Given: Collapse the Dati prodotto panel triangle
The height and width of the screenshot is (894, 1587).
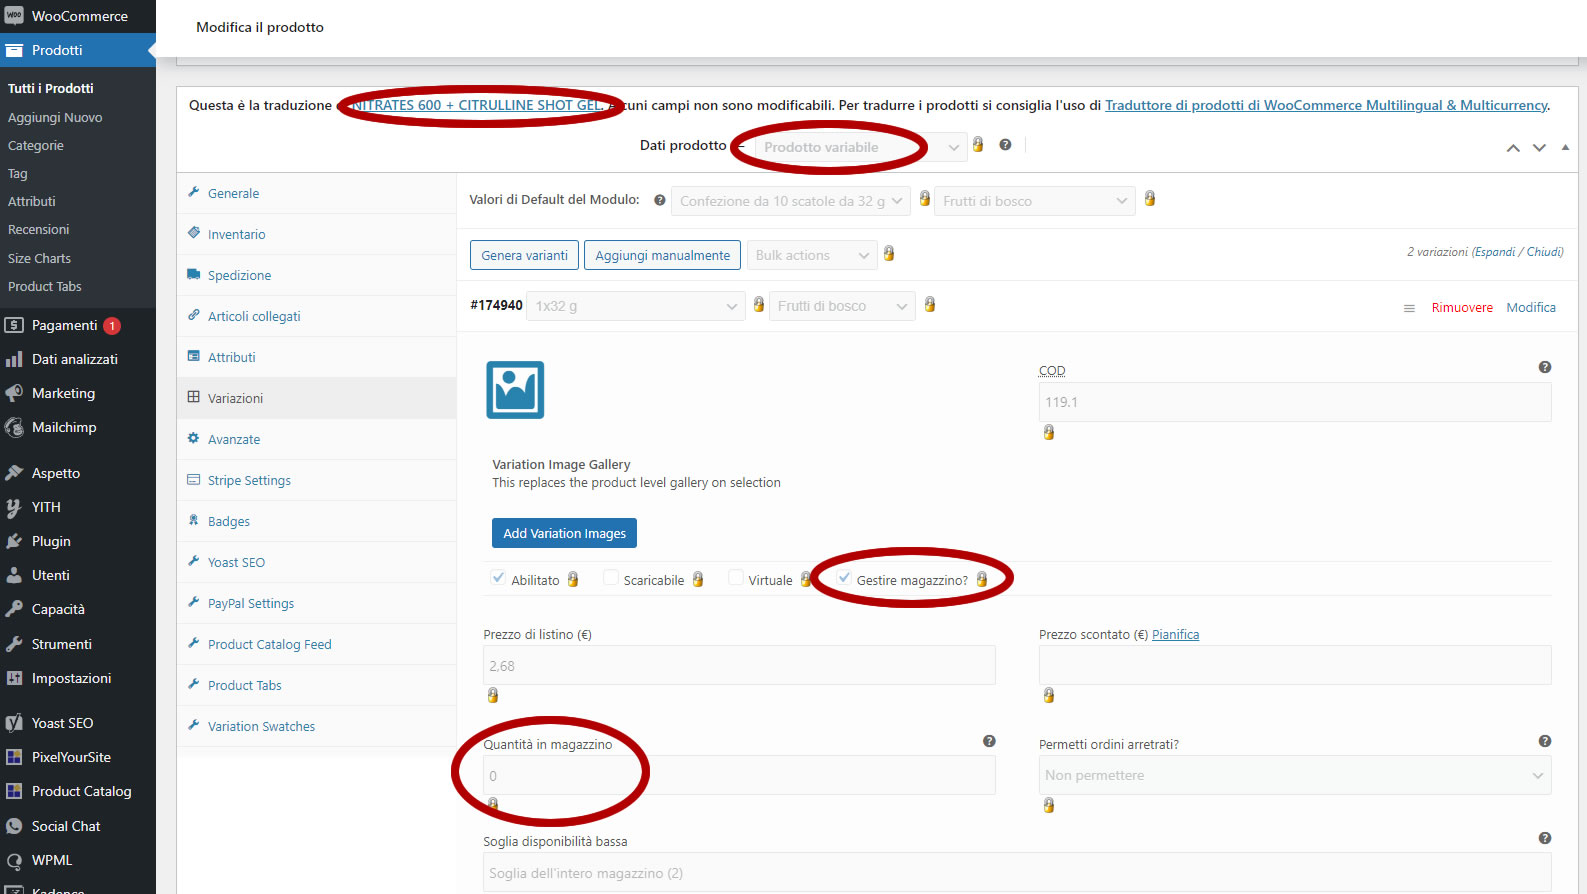Looking at the screenshot, I should coord(1565,148).
